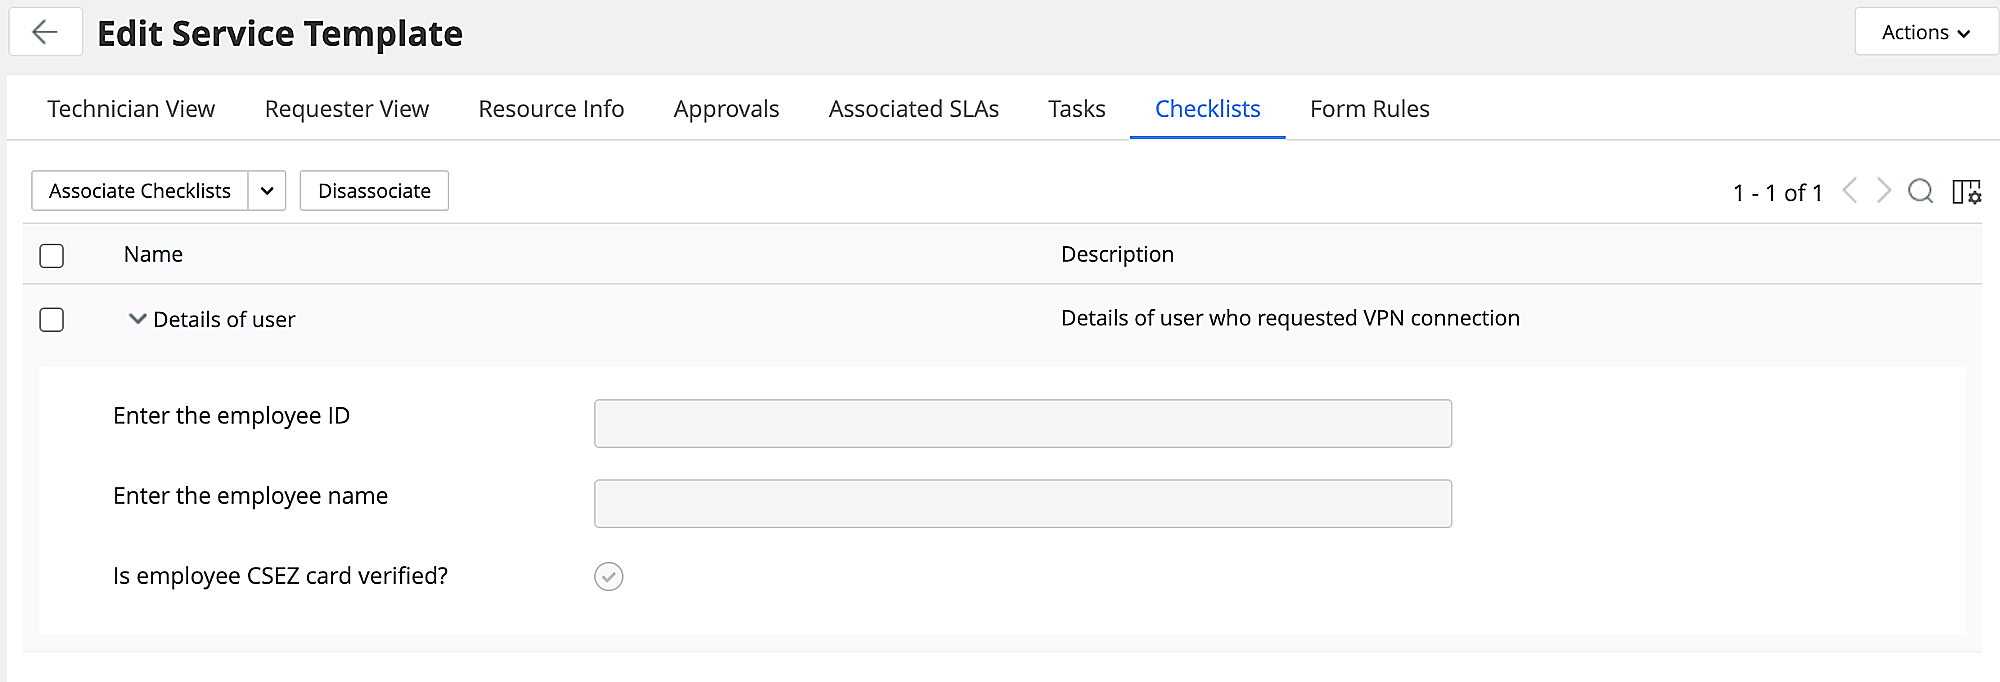Click the employee ID input field

click(1022, 424)
